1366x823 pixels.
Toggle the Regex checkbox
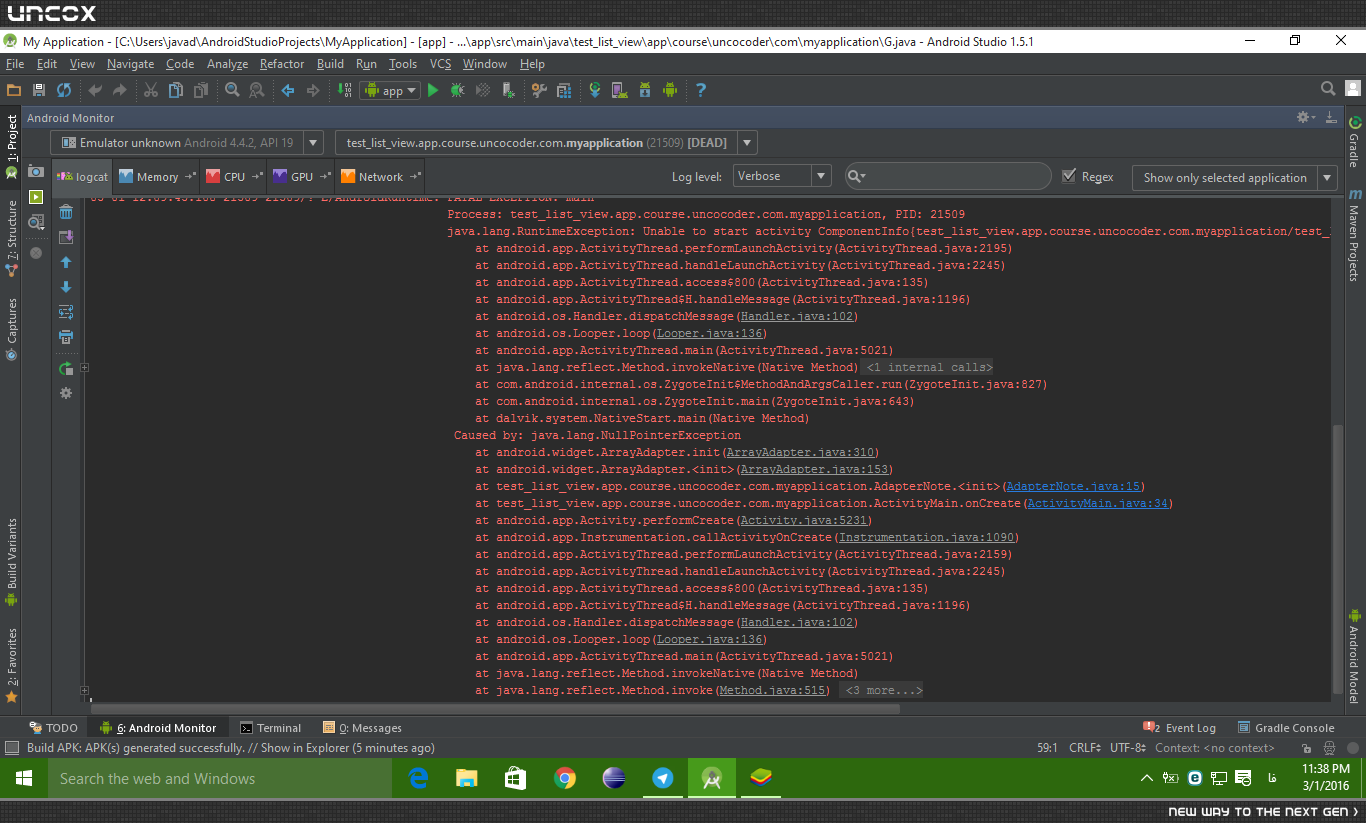1070,176
